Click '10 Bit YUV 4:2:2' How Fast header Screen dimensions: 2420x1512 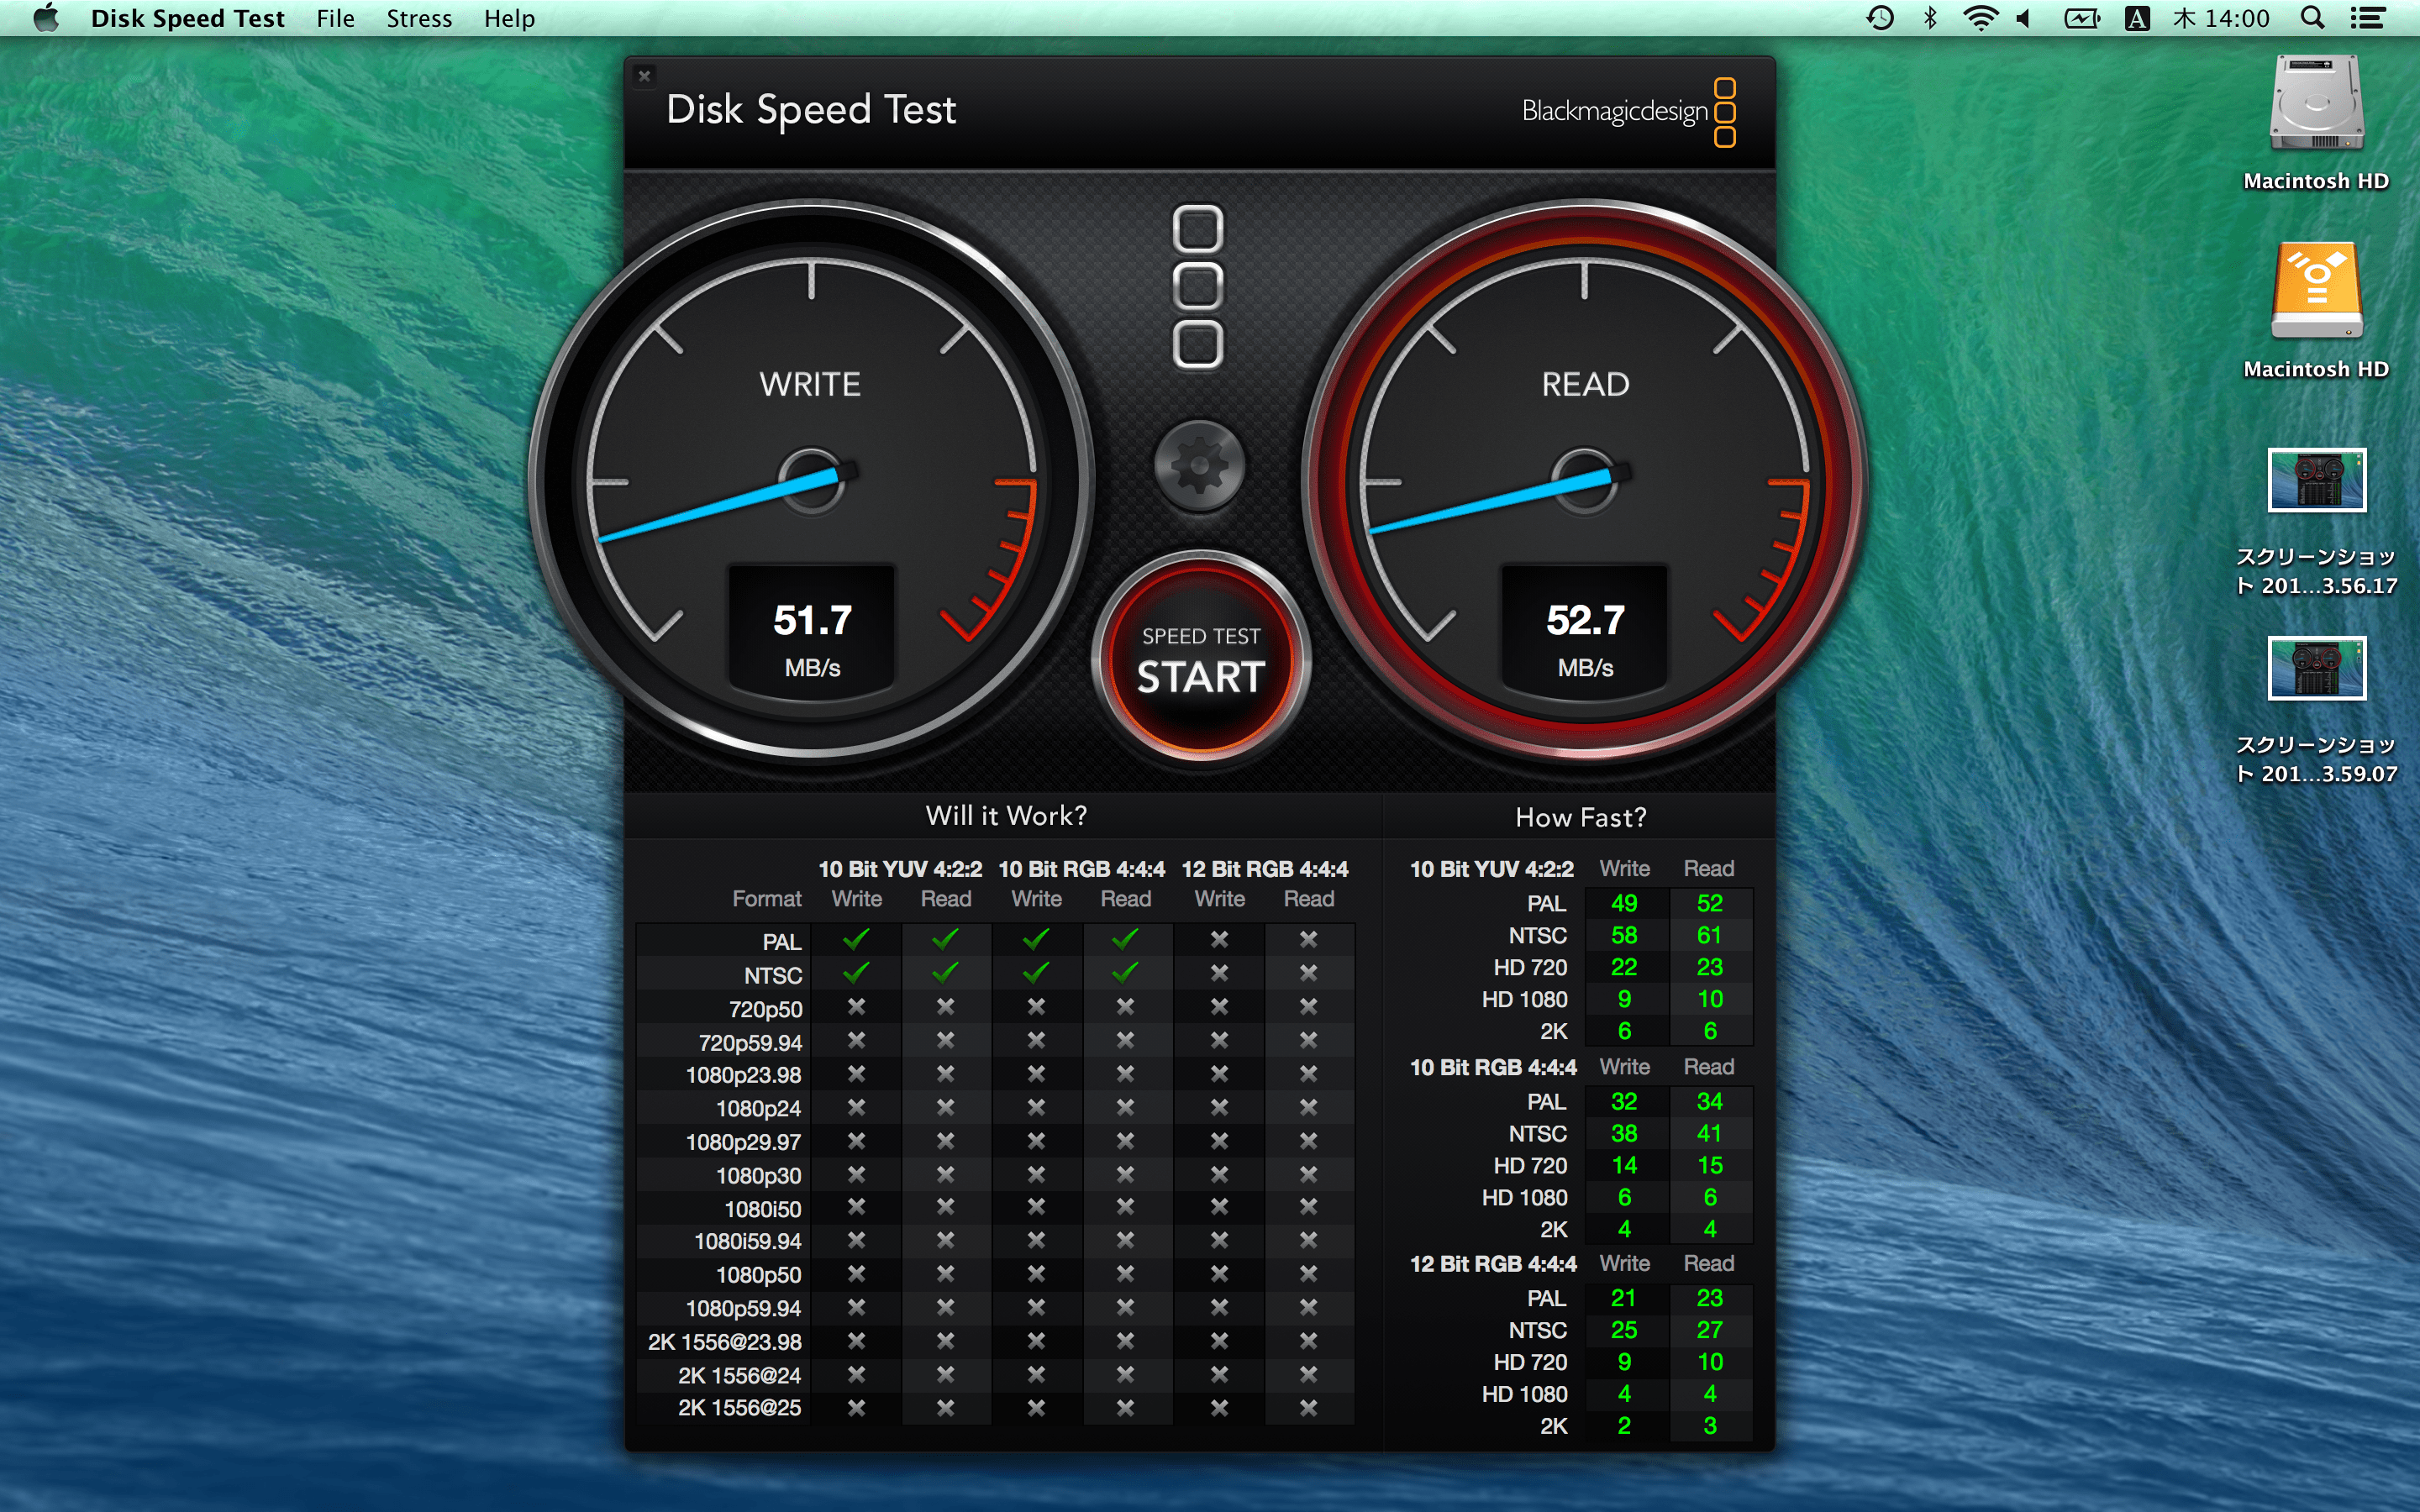[1491, 869]
